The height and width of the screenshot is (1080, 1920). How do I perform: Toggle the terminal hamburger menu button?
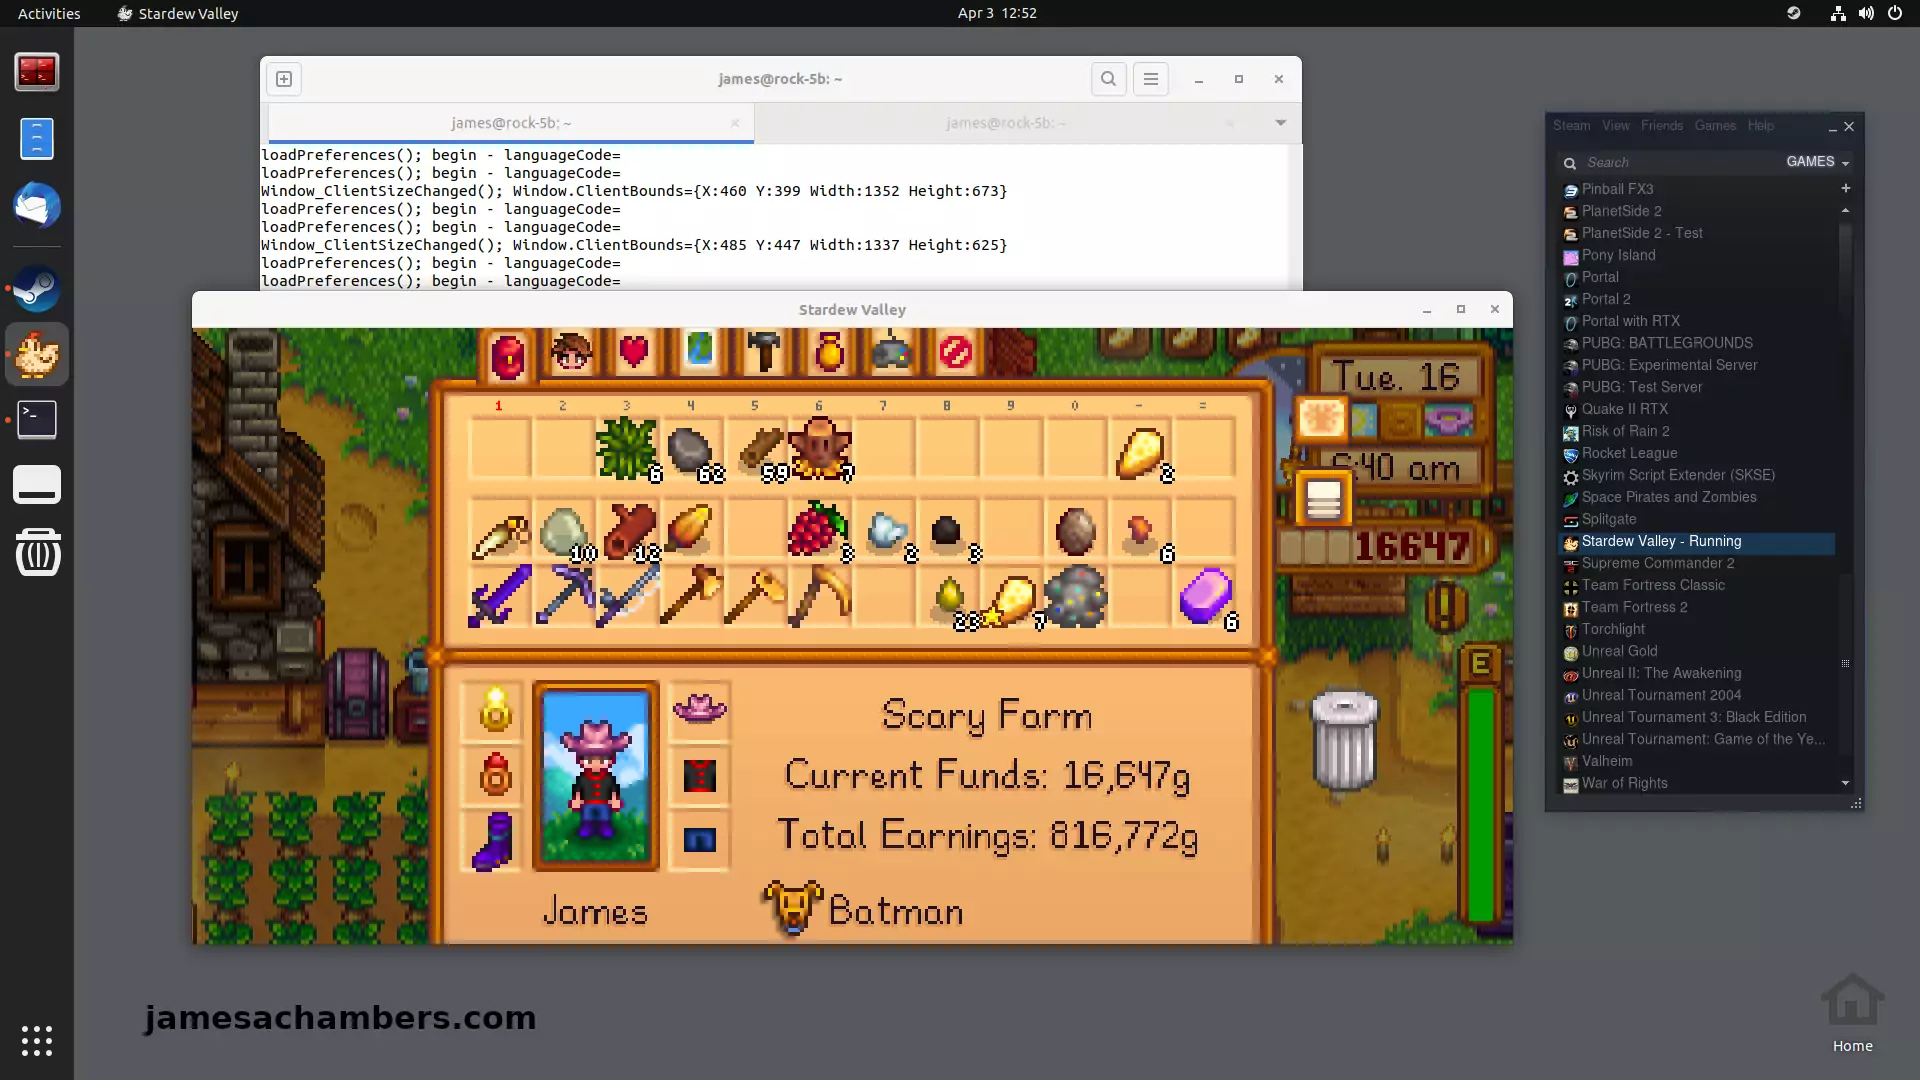pyautogui.click(x=1150, y=79)
